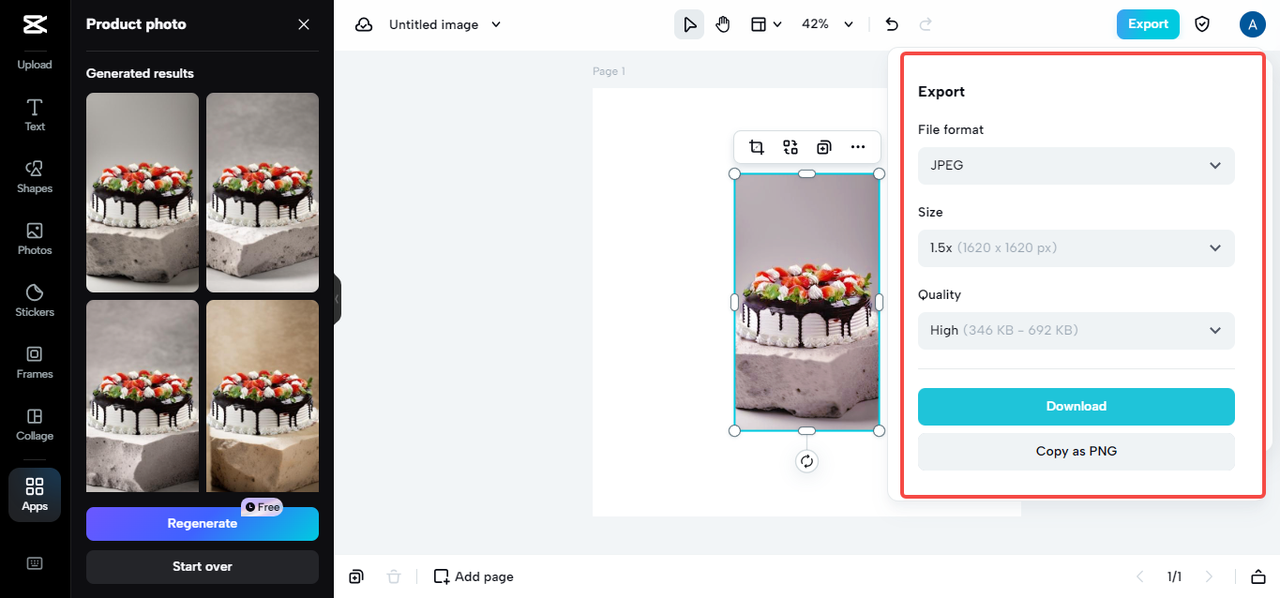Open the Upload panel
The width and height of the screenshot is (1280, 598).
[x=34, y=64]
